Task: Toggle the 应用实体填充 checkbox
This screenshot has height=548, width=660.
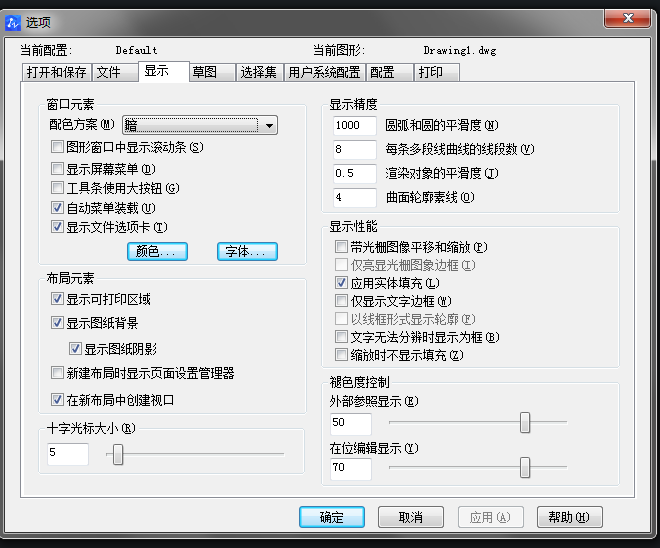Action: pyautogui.click(x=342, y=283)
